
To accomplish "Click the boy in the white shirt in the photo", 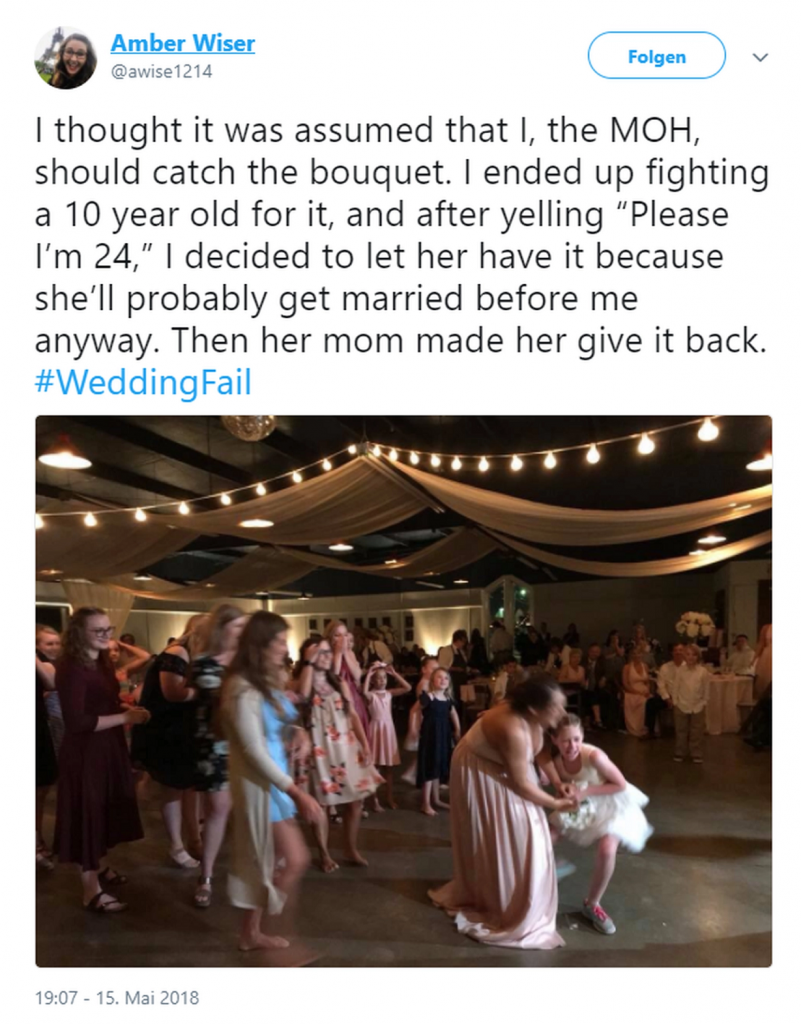I will tap(689, 702).
